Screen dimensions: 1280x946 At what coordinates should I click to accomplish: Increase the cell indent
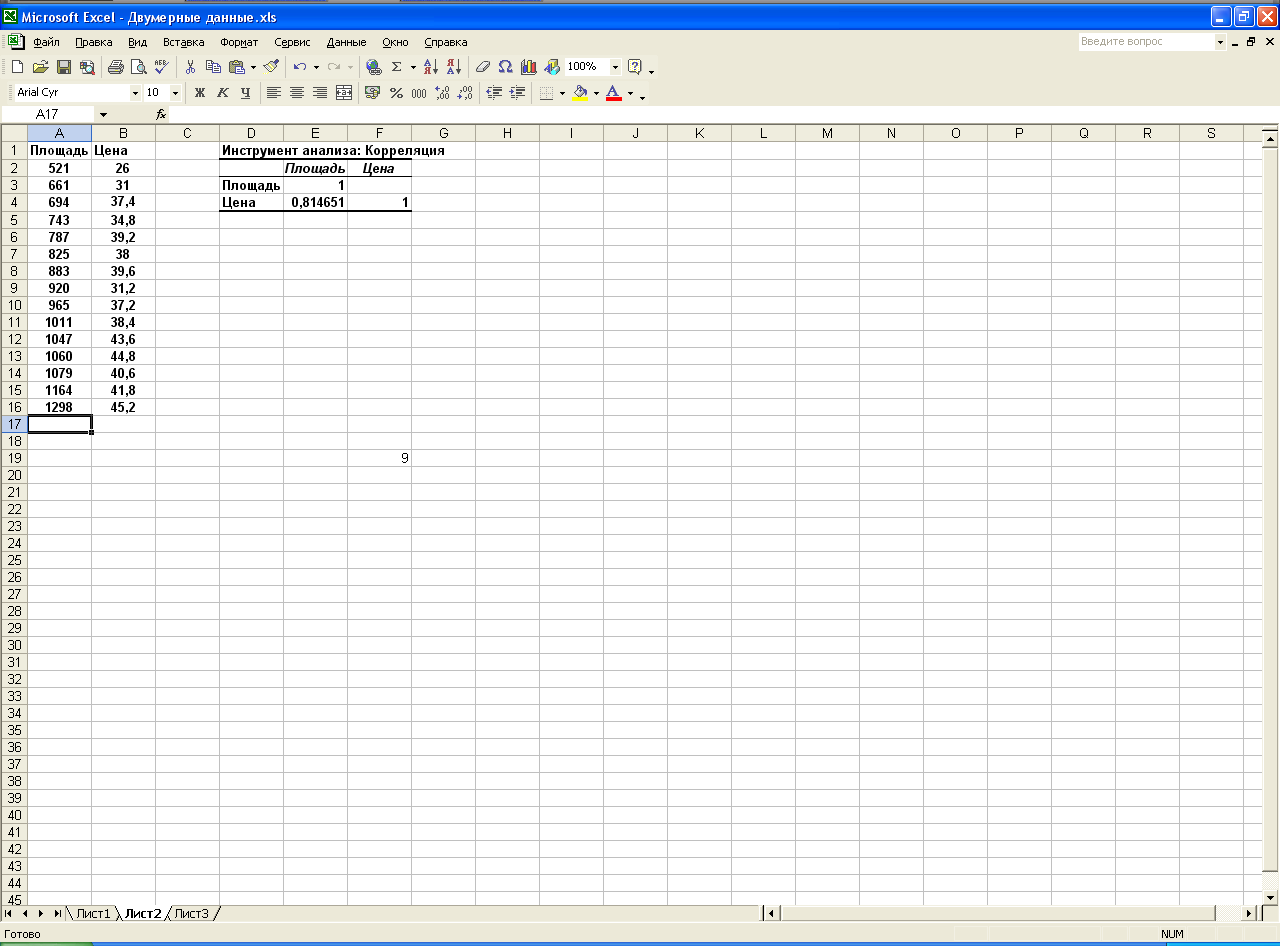coord(517,93)
